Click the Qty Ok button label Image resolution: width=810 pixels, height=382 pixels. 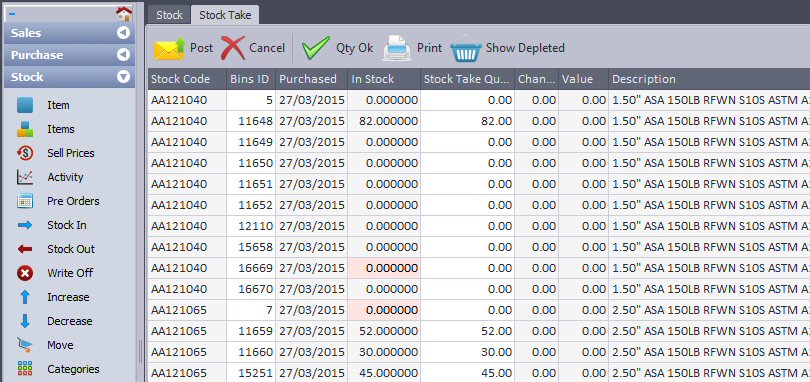pos(354,48)
